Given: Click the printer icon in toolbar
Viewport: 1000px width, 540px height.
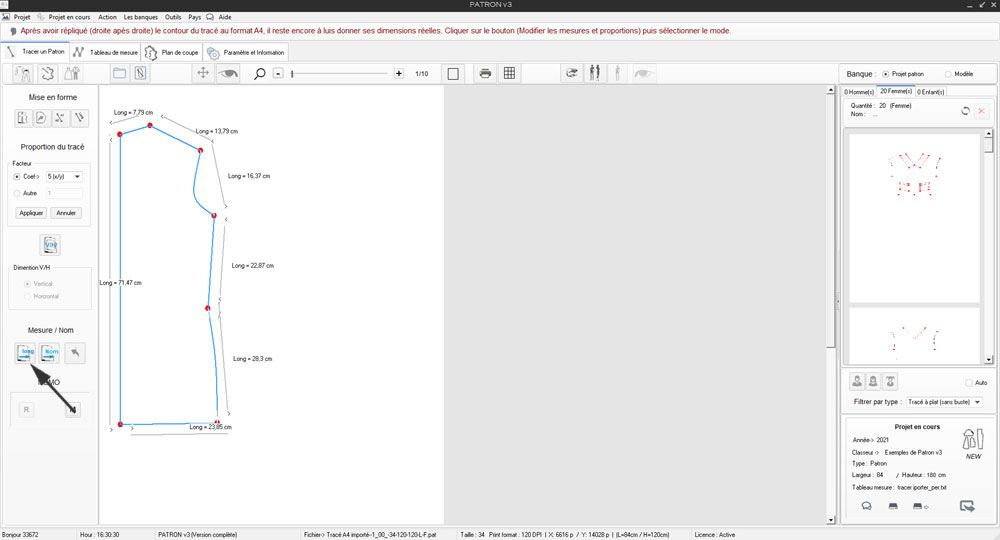Looking at the screenshot, I should [485, 73].
